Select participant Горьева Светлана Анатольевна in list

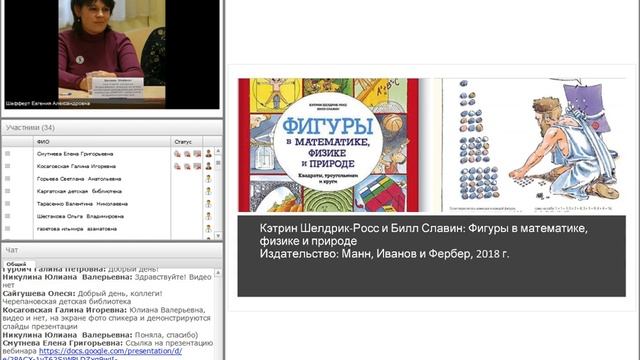pyautogui.click(x=79, y=179)
